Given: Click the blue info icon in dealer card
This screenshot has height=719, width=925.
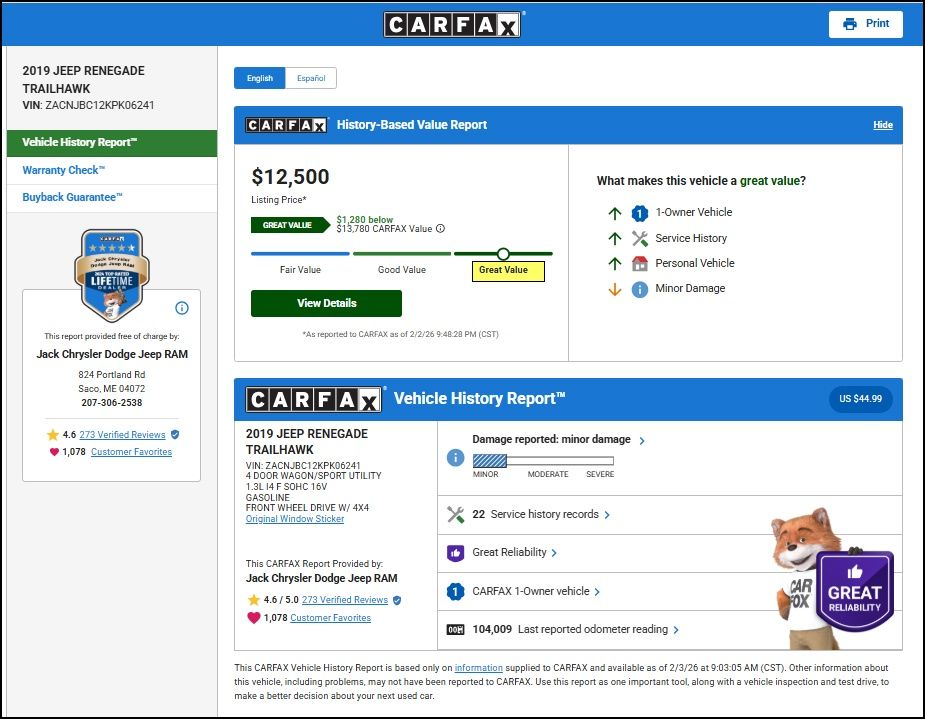Looking at the screenshot, I should click(182, 308).
